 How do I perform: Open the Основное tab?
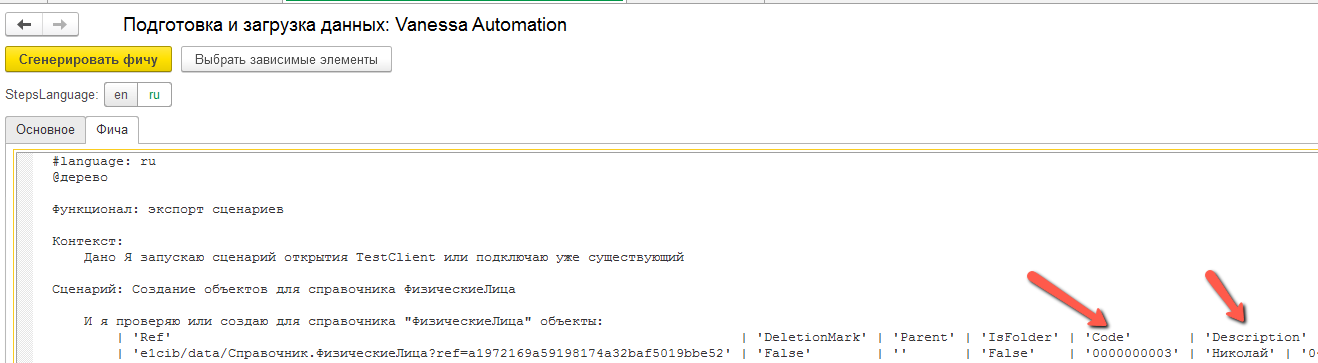click(x=45, y=130)
